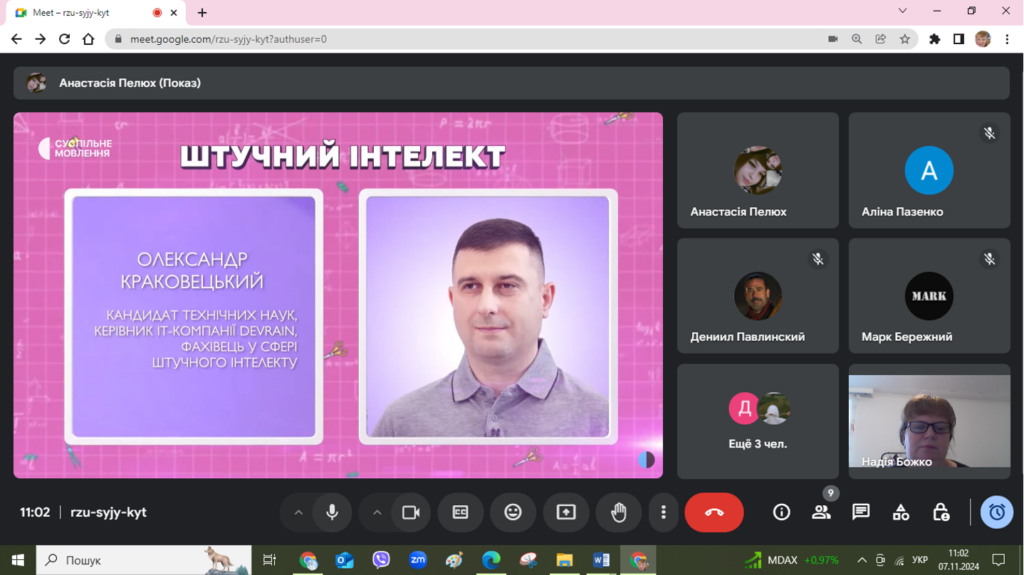
Task: Open the notifications center icon
Action: [999, 560]
